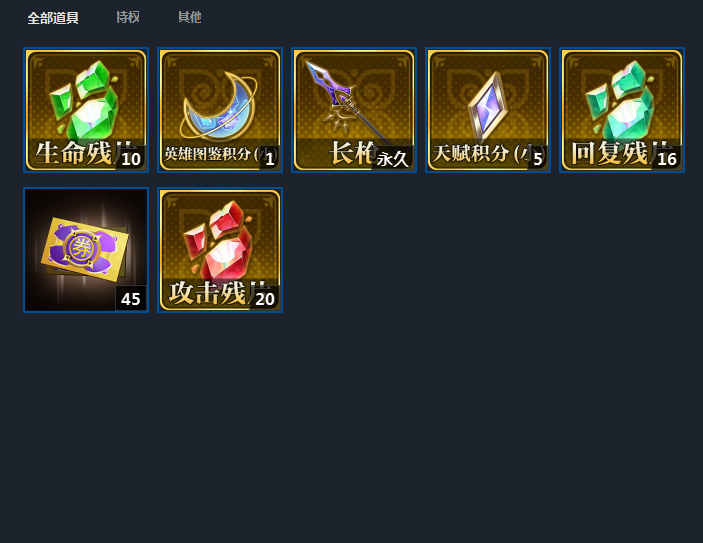Open the purple 券 ticket item
The width and height of the screenshot is (703, 543).
[x=86, y=250]
